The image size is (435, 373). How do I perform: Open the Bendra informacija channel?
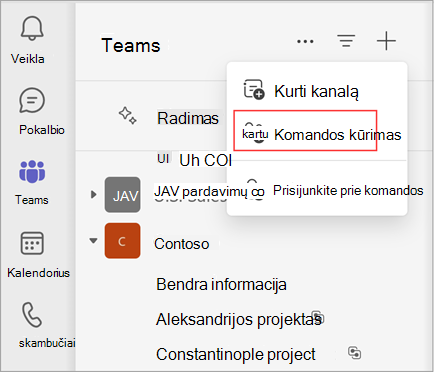[221, 284]
